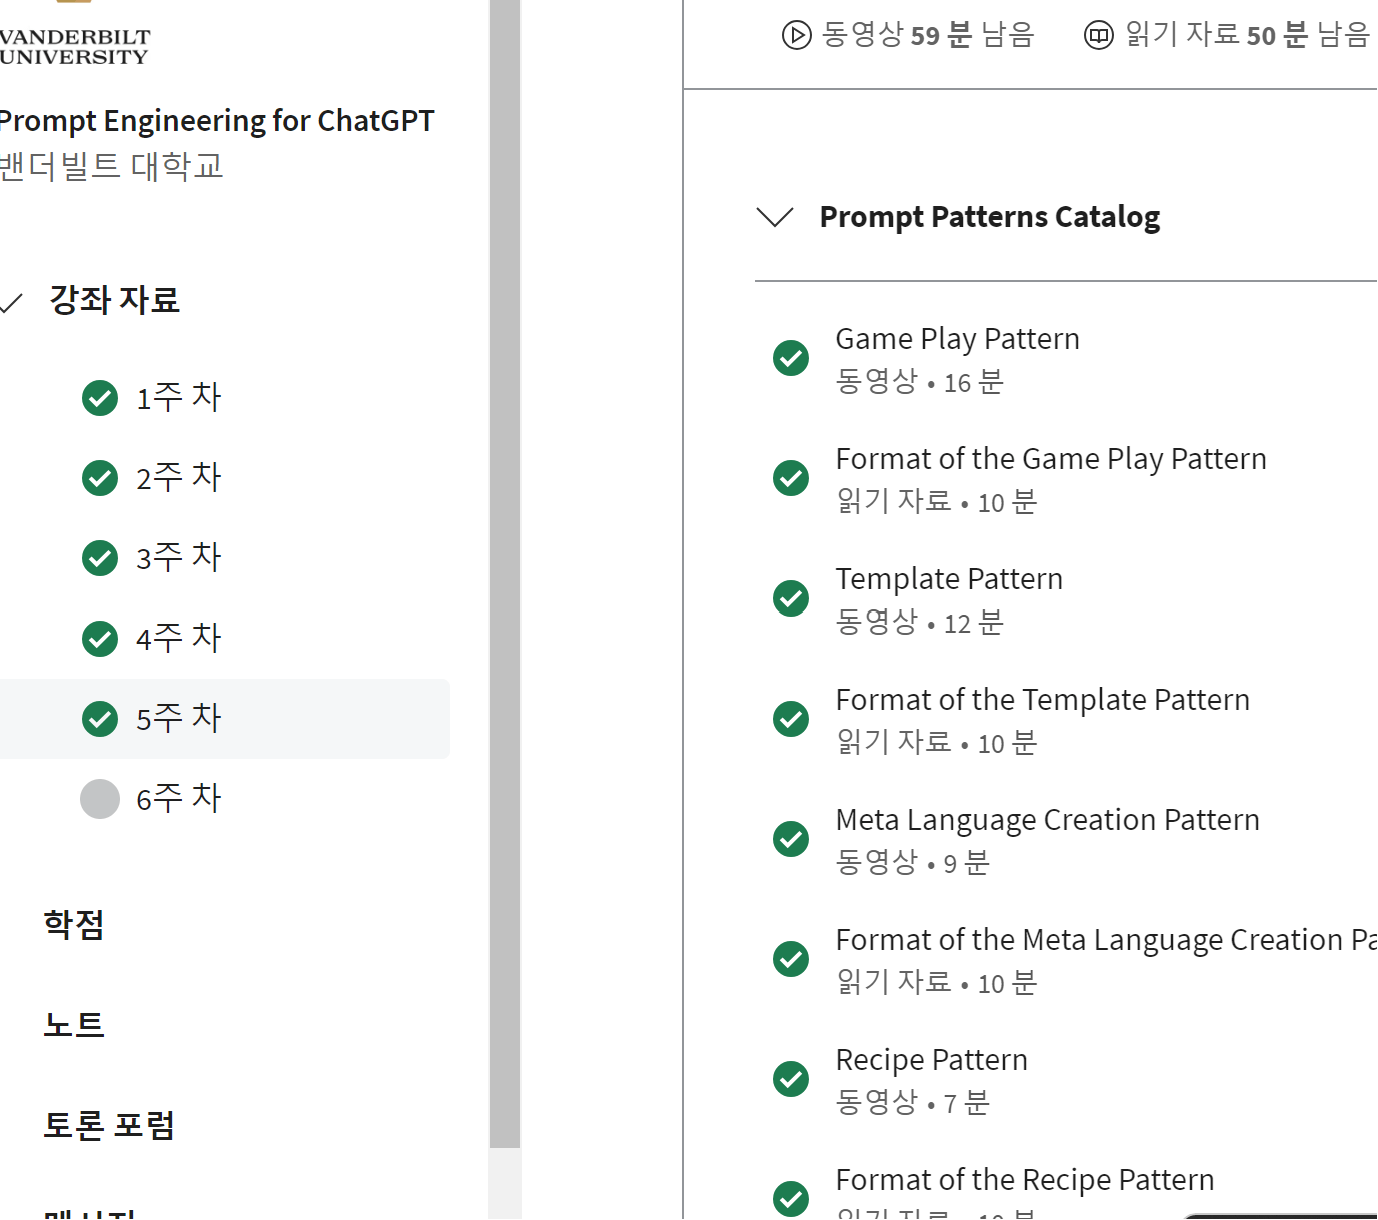Viewport: 1378px width, 1220px height.
Task: Click the sidebar vertical scrollbar thumb
Action: pos(505,574)
